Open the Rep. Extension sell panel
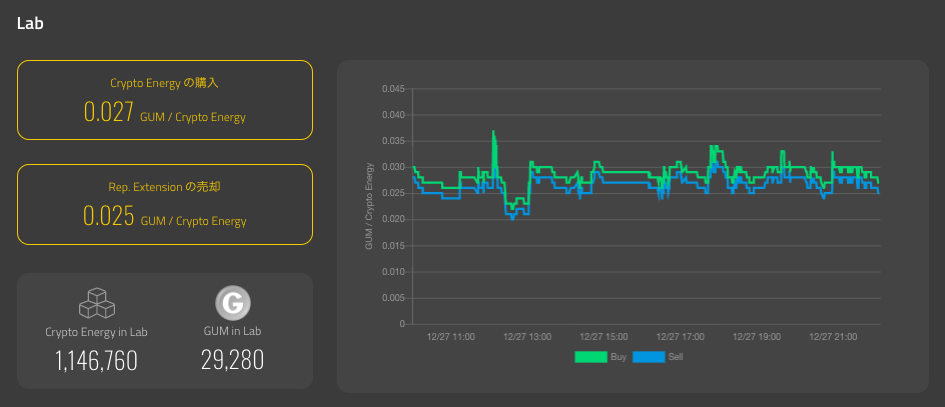 (165, 204)
